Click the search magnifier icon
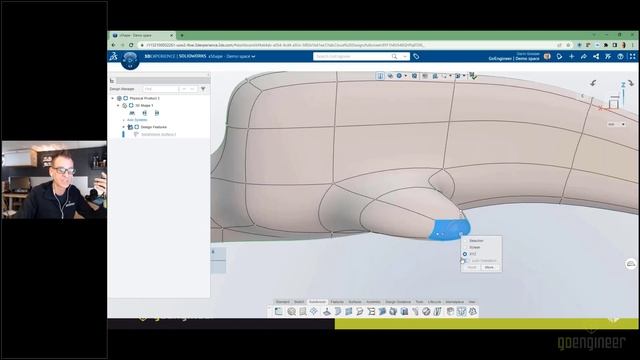This screenshot has width=640, height=360. (394, 56)
